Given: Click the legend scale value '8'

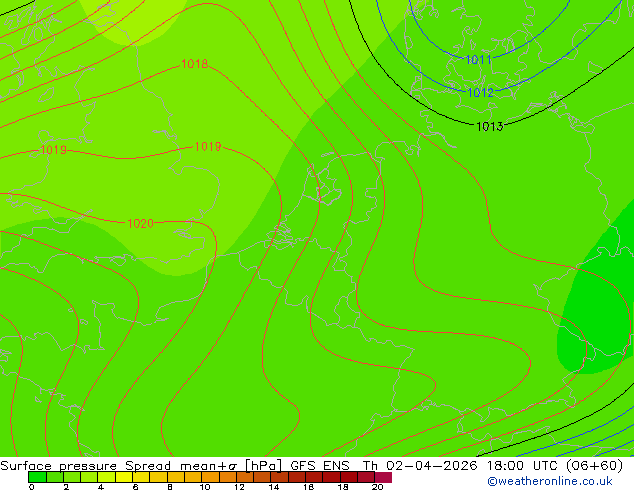Looking at the screenshot, I should (170, 487).
